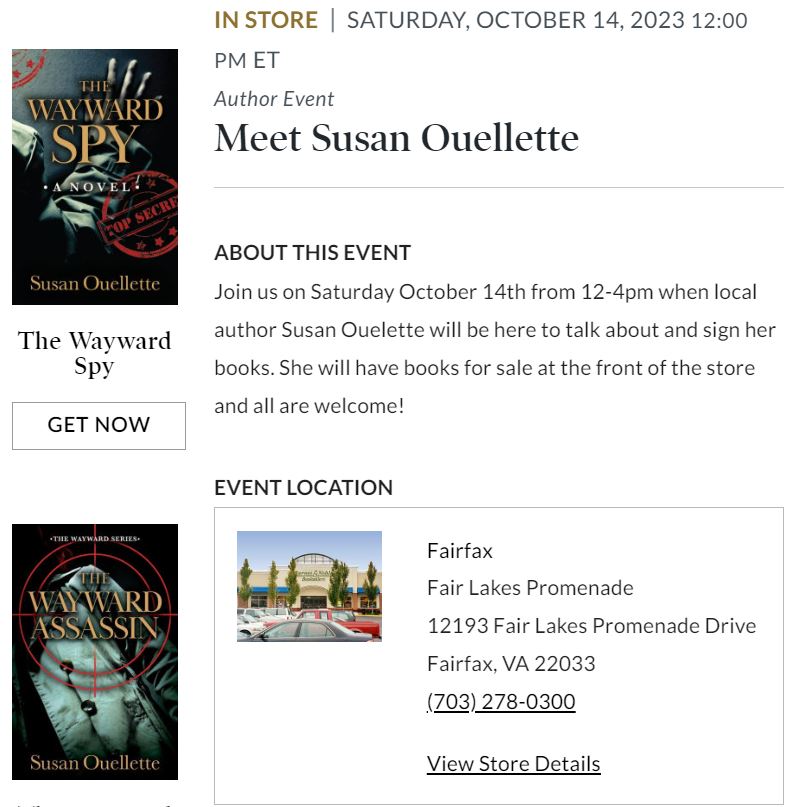The width and height of the screenshot is (785, 807).
Task: Click the EVENT LOCATION heading
Action: (x=303, y=488)
